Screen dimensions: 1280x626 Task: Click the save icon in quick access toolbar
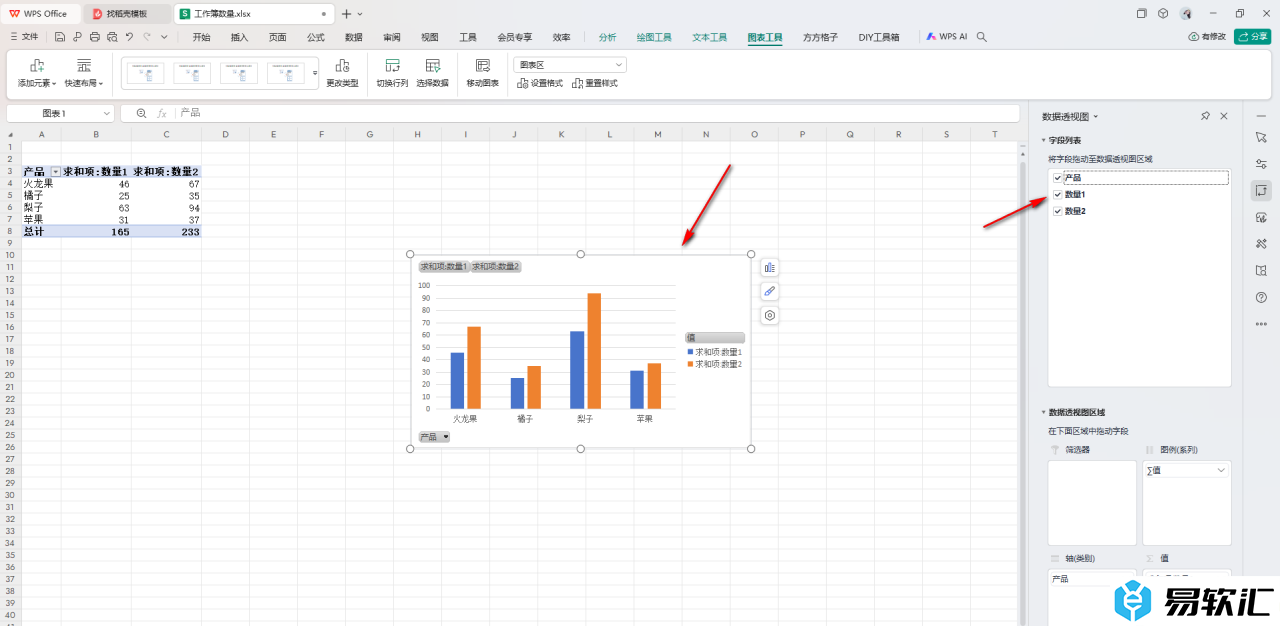click(x=60, y=37)
